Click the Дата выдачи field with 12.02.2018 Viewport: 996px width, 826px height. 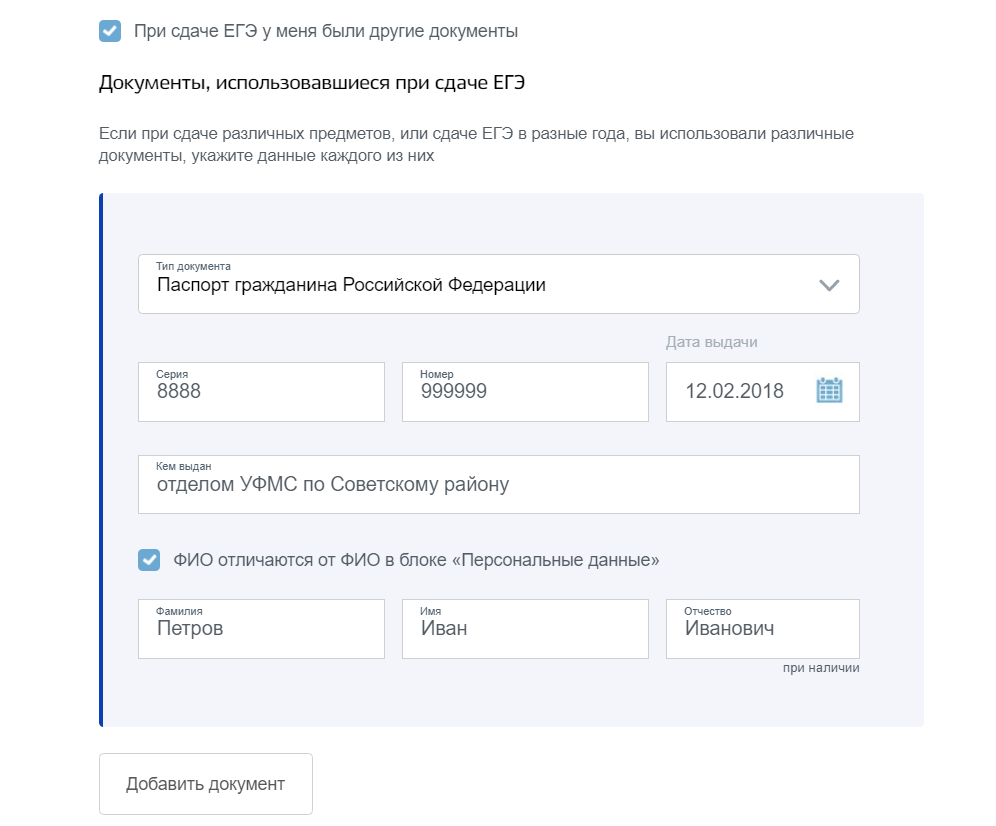pyautogui.click(x=762, y=391)
